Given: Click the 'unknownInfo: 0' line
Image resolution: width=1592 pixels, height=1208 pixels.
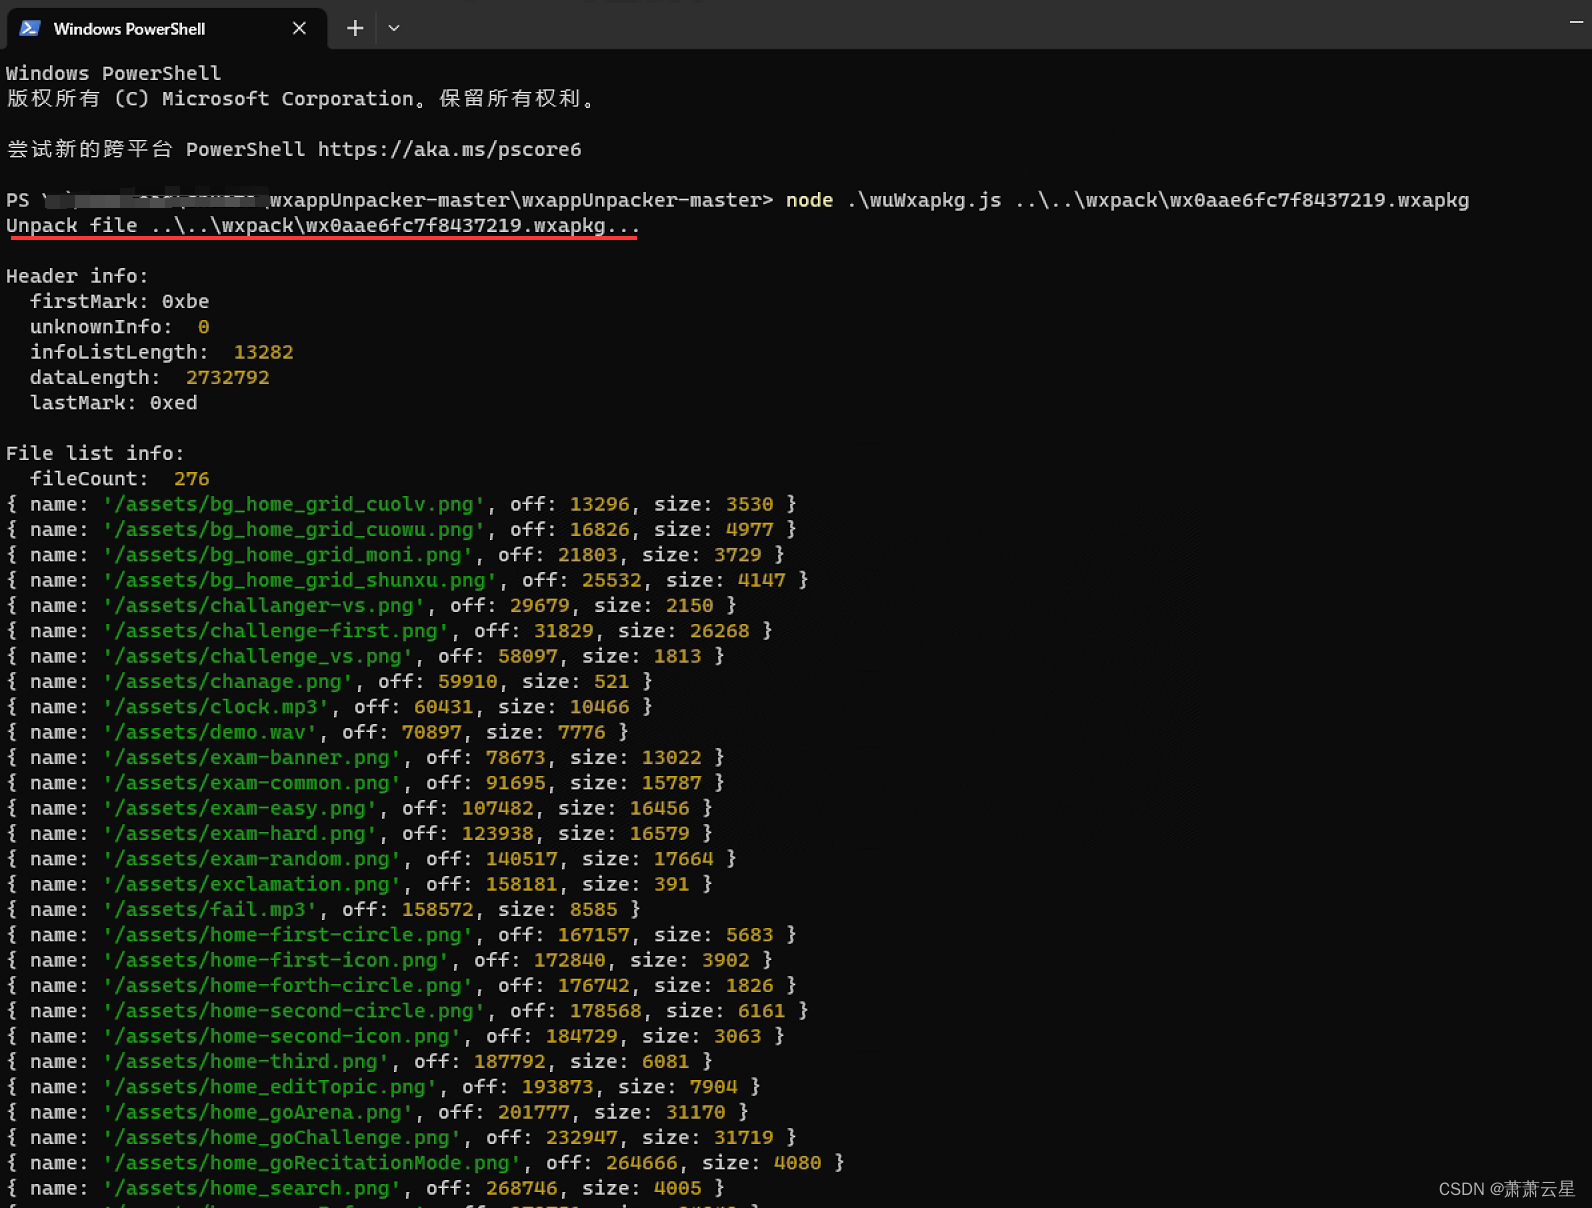Looking at the screenshot, I should (x=119, y=327).
